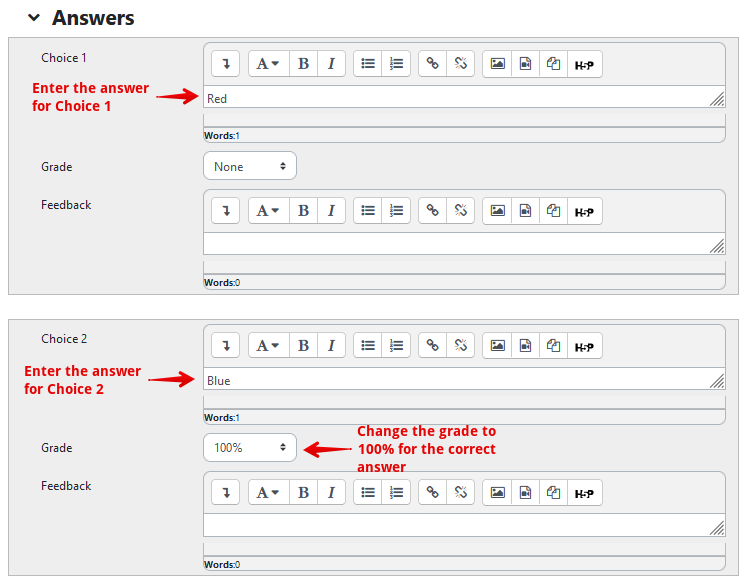Viewport: 750px width, 584px height.
Task: Insert image in Choice 1 editor
Action: (x=497, y=64)
